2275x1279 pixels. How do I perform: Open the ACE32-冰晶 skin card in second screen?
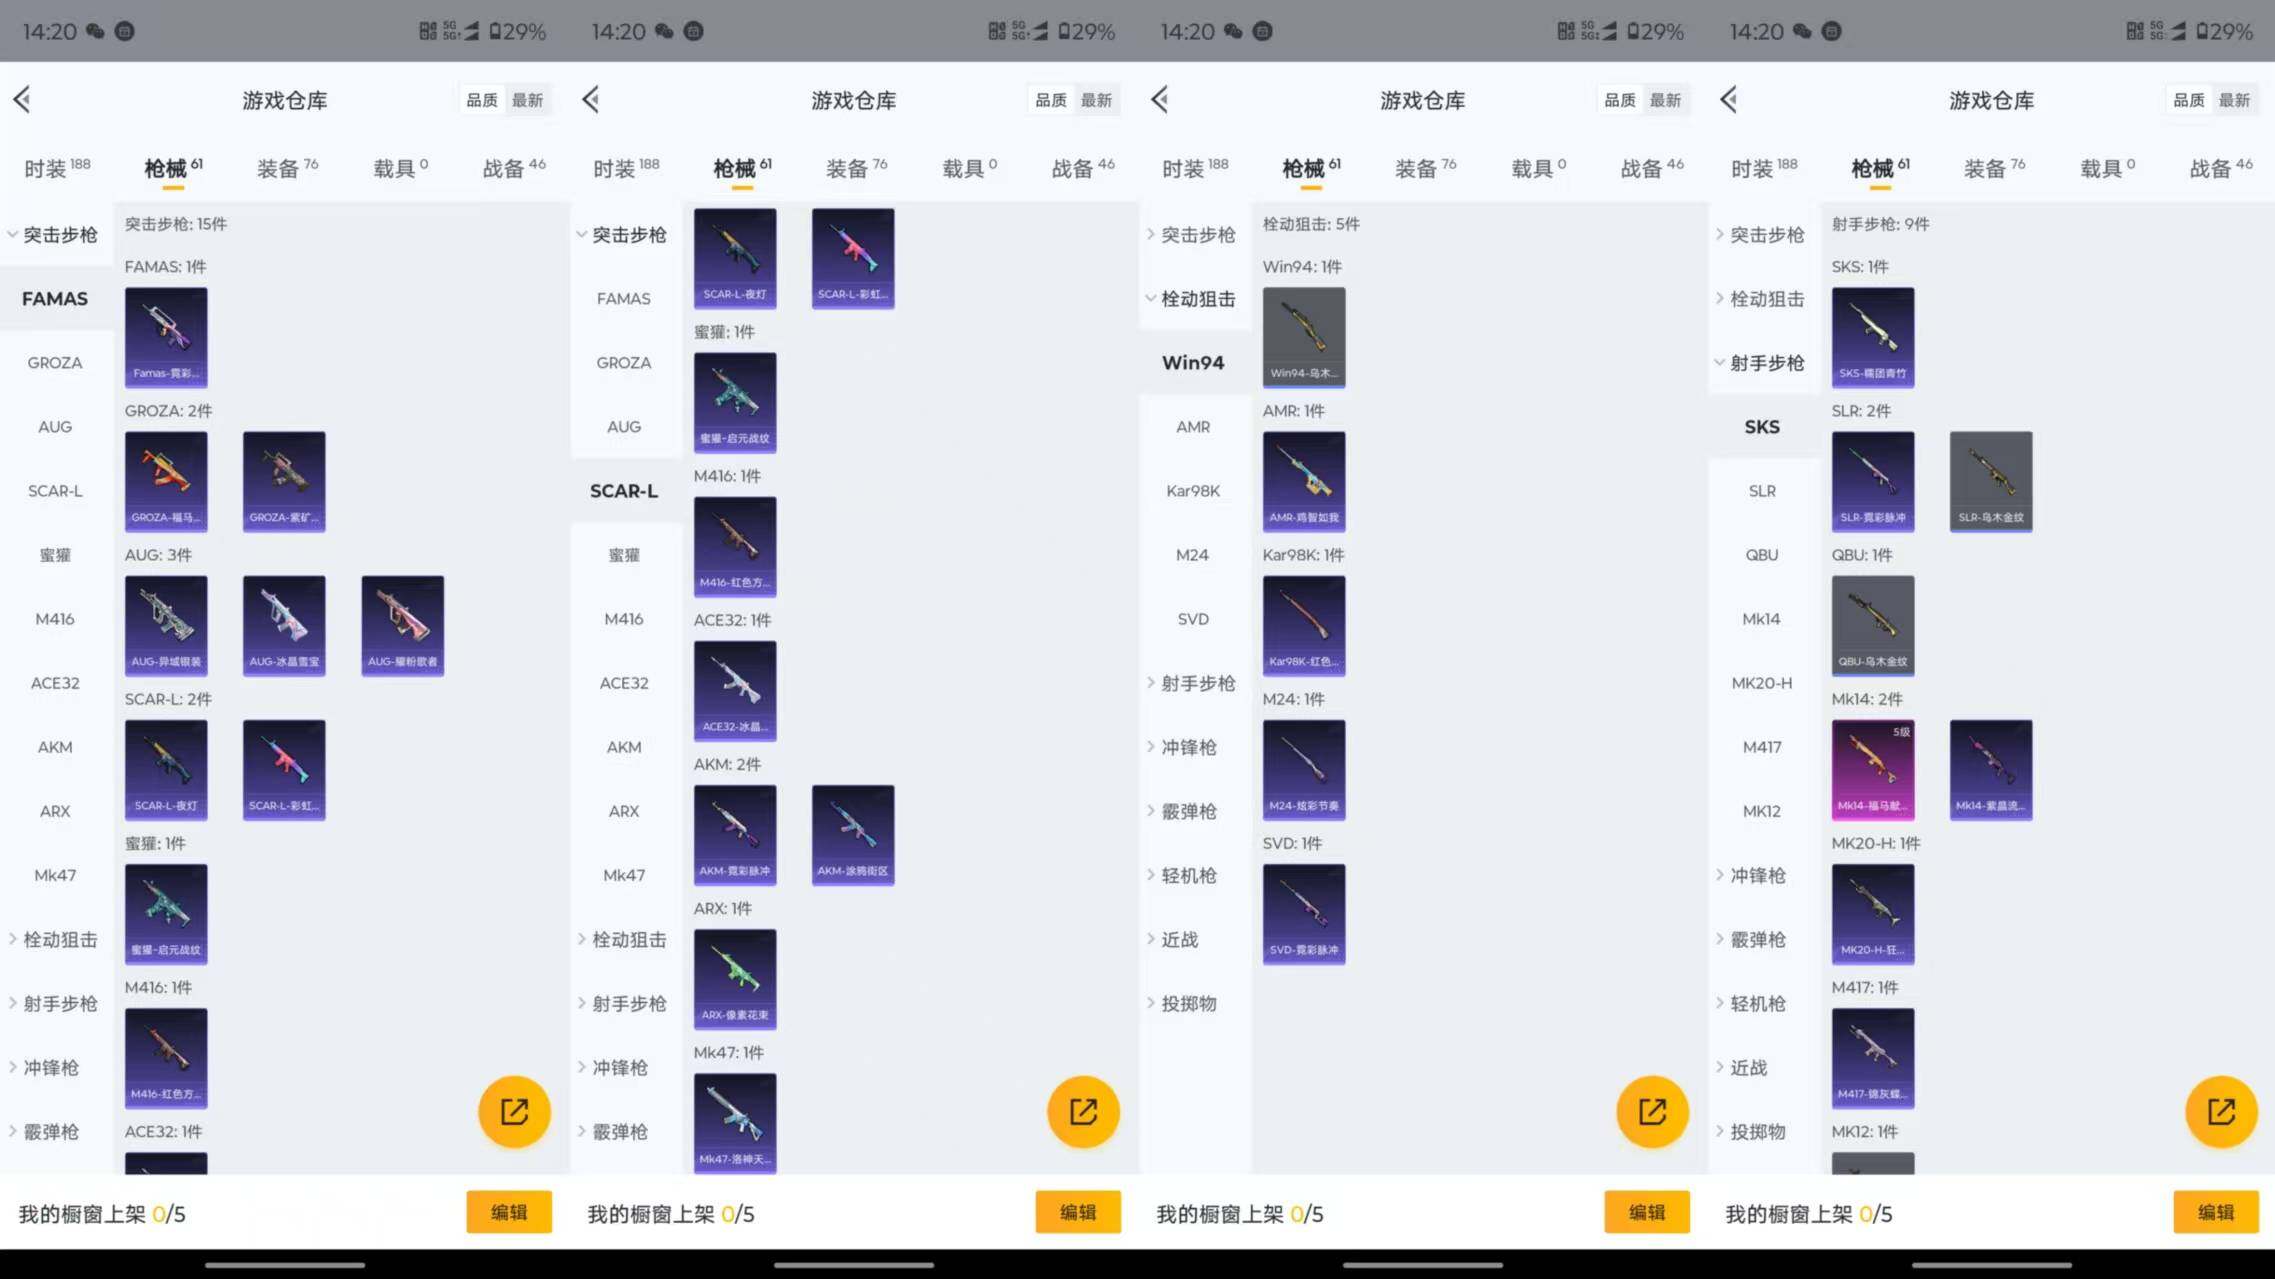735,691
